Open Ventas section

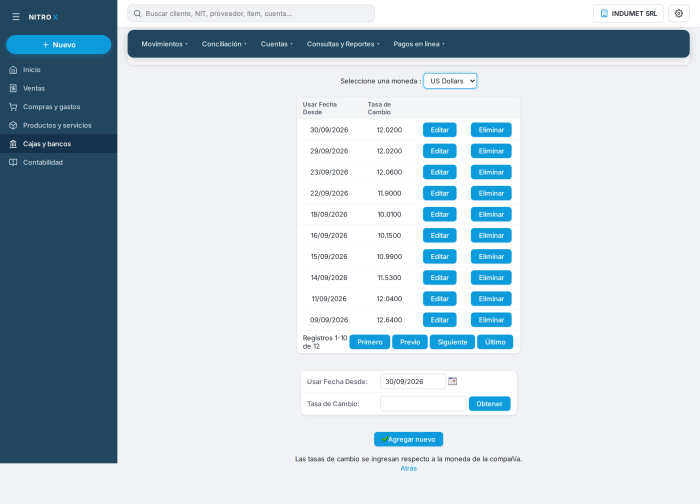pyautogui.click(x=58, y=88)
